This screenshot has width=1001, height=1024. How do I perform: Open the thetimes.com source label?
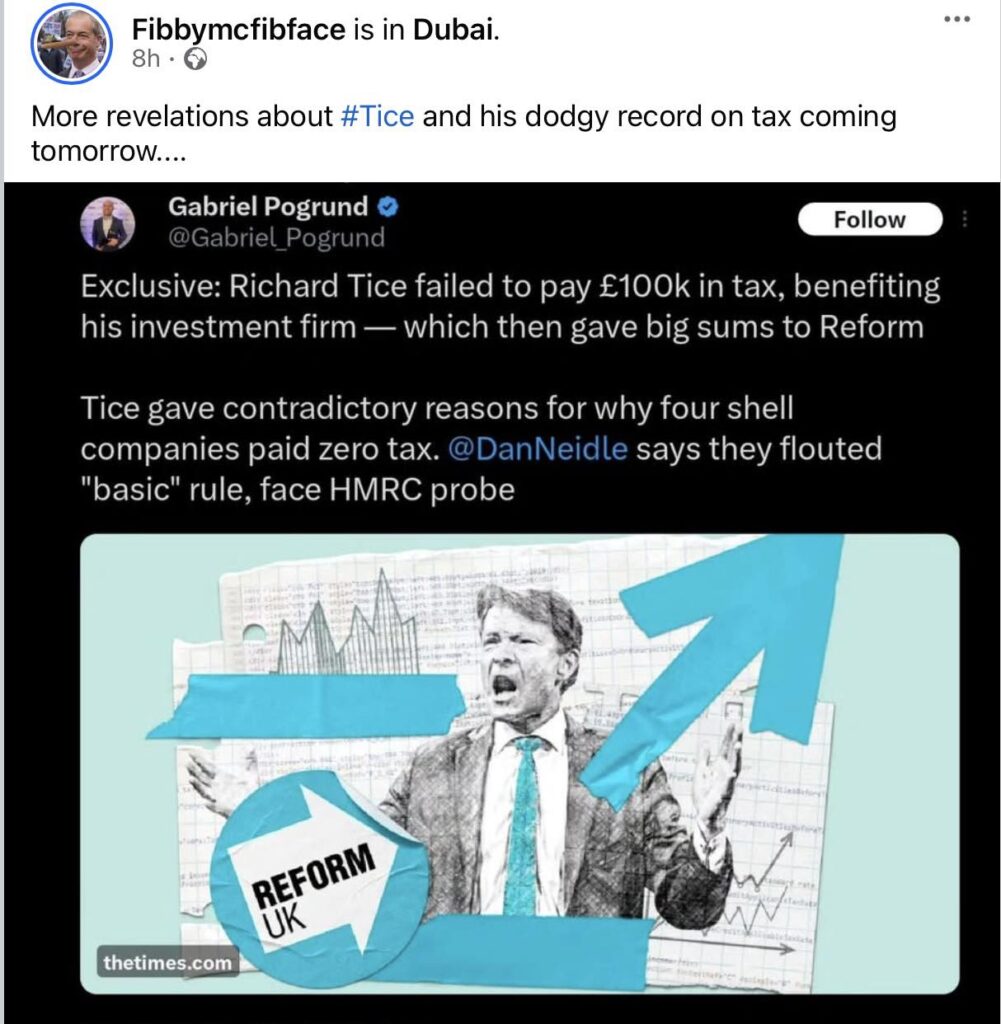pyautogui.click(x=168, y=963)
